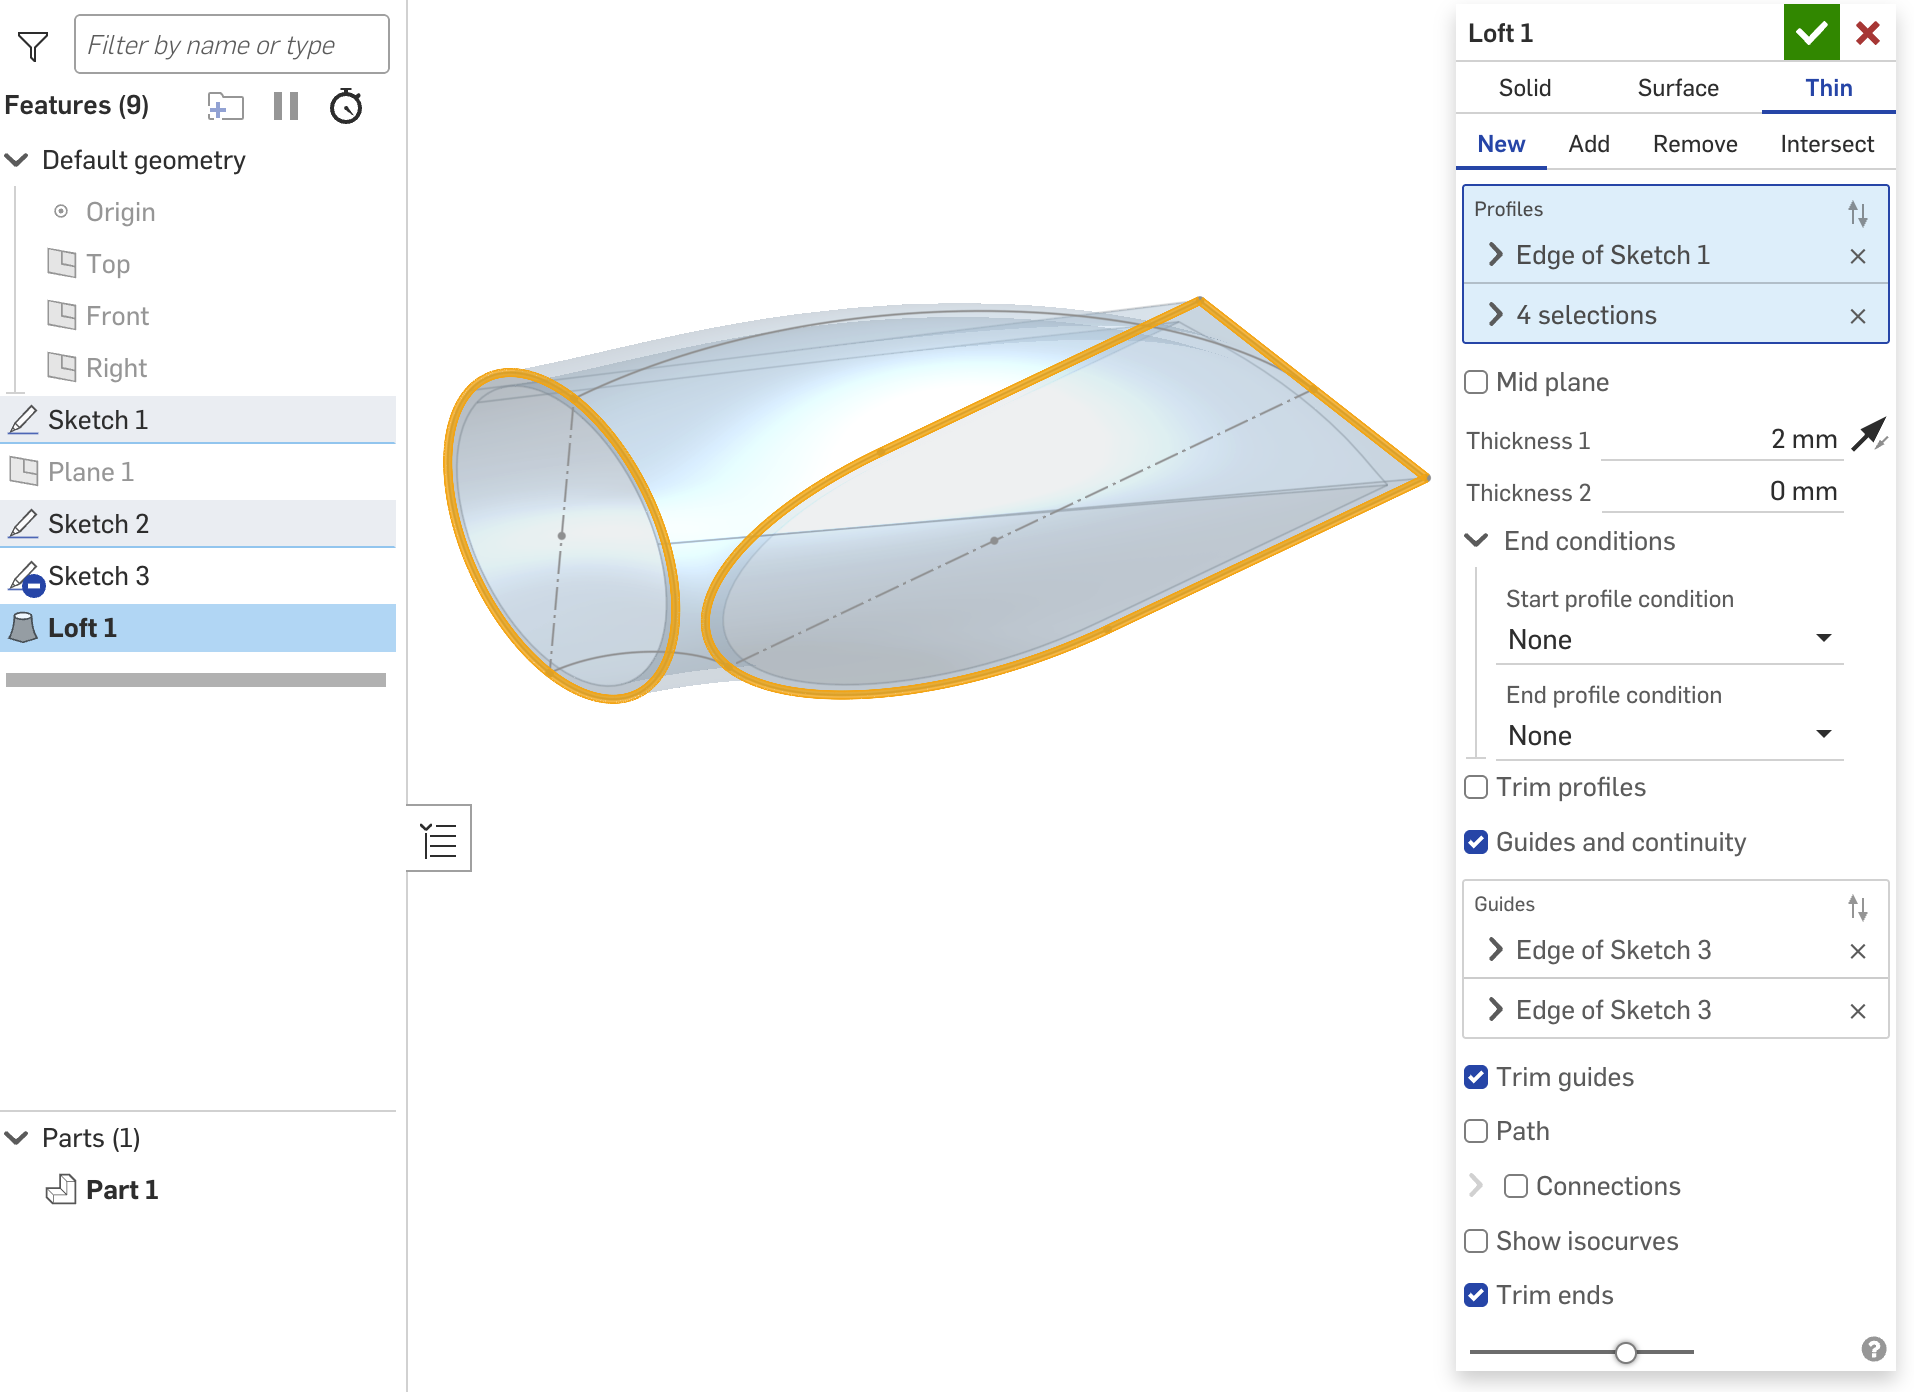Select Part 1 in the Parts list
This screenshot has height=1392, width=1914.
point(122,1190)
